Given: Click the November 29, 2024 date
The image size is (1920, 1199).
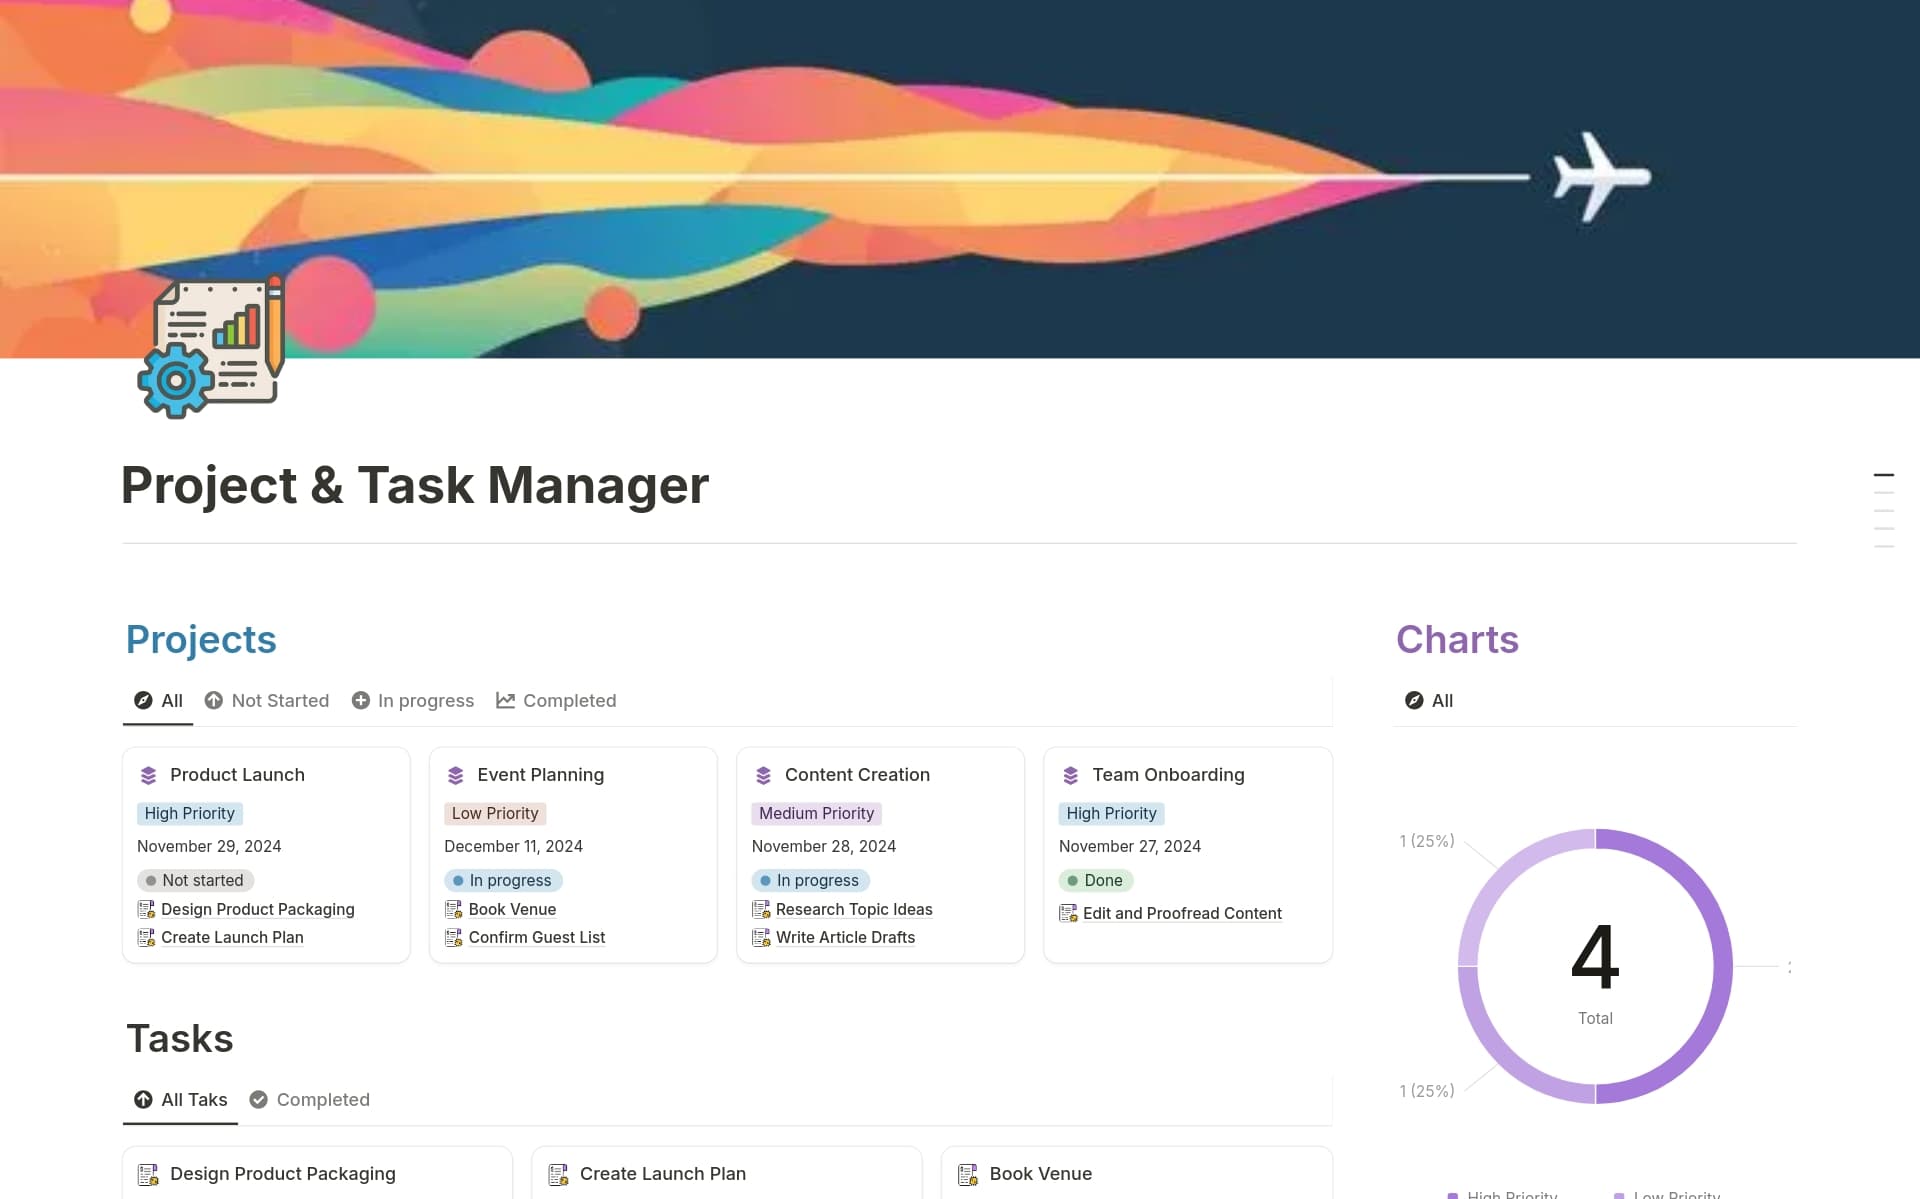Looking at the screenshot, I should tap(209, 846).
